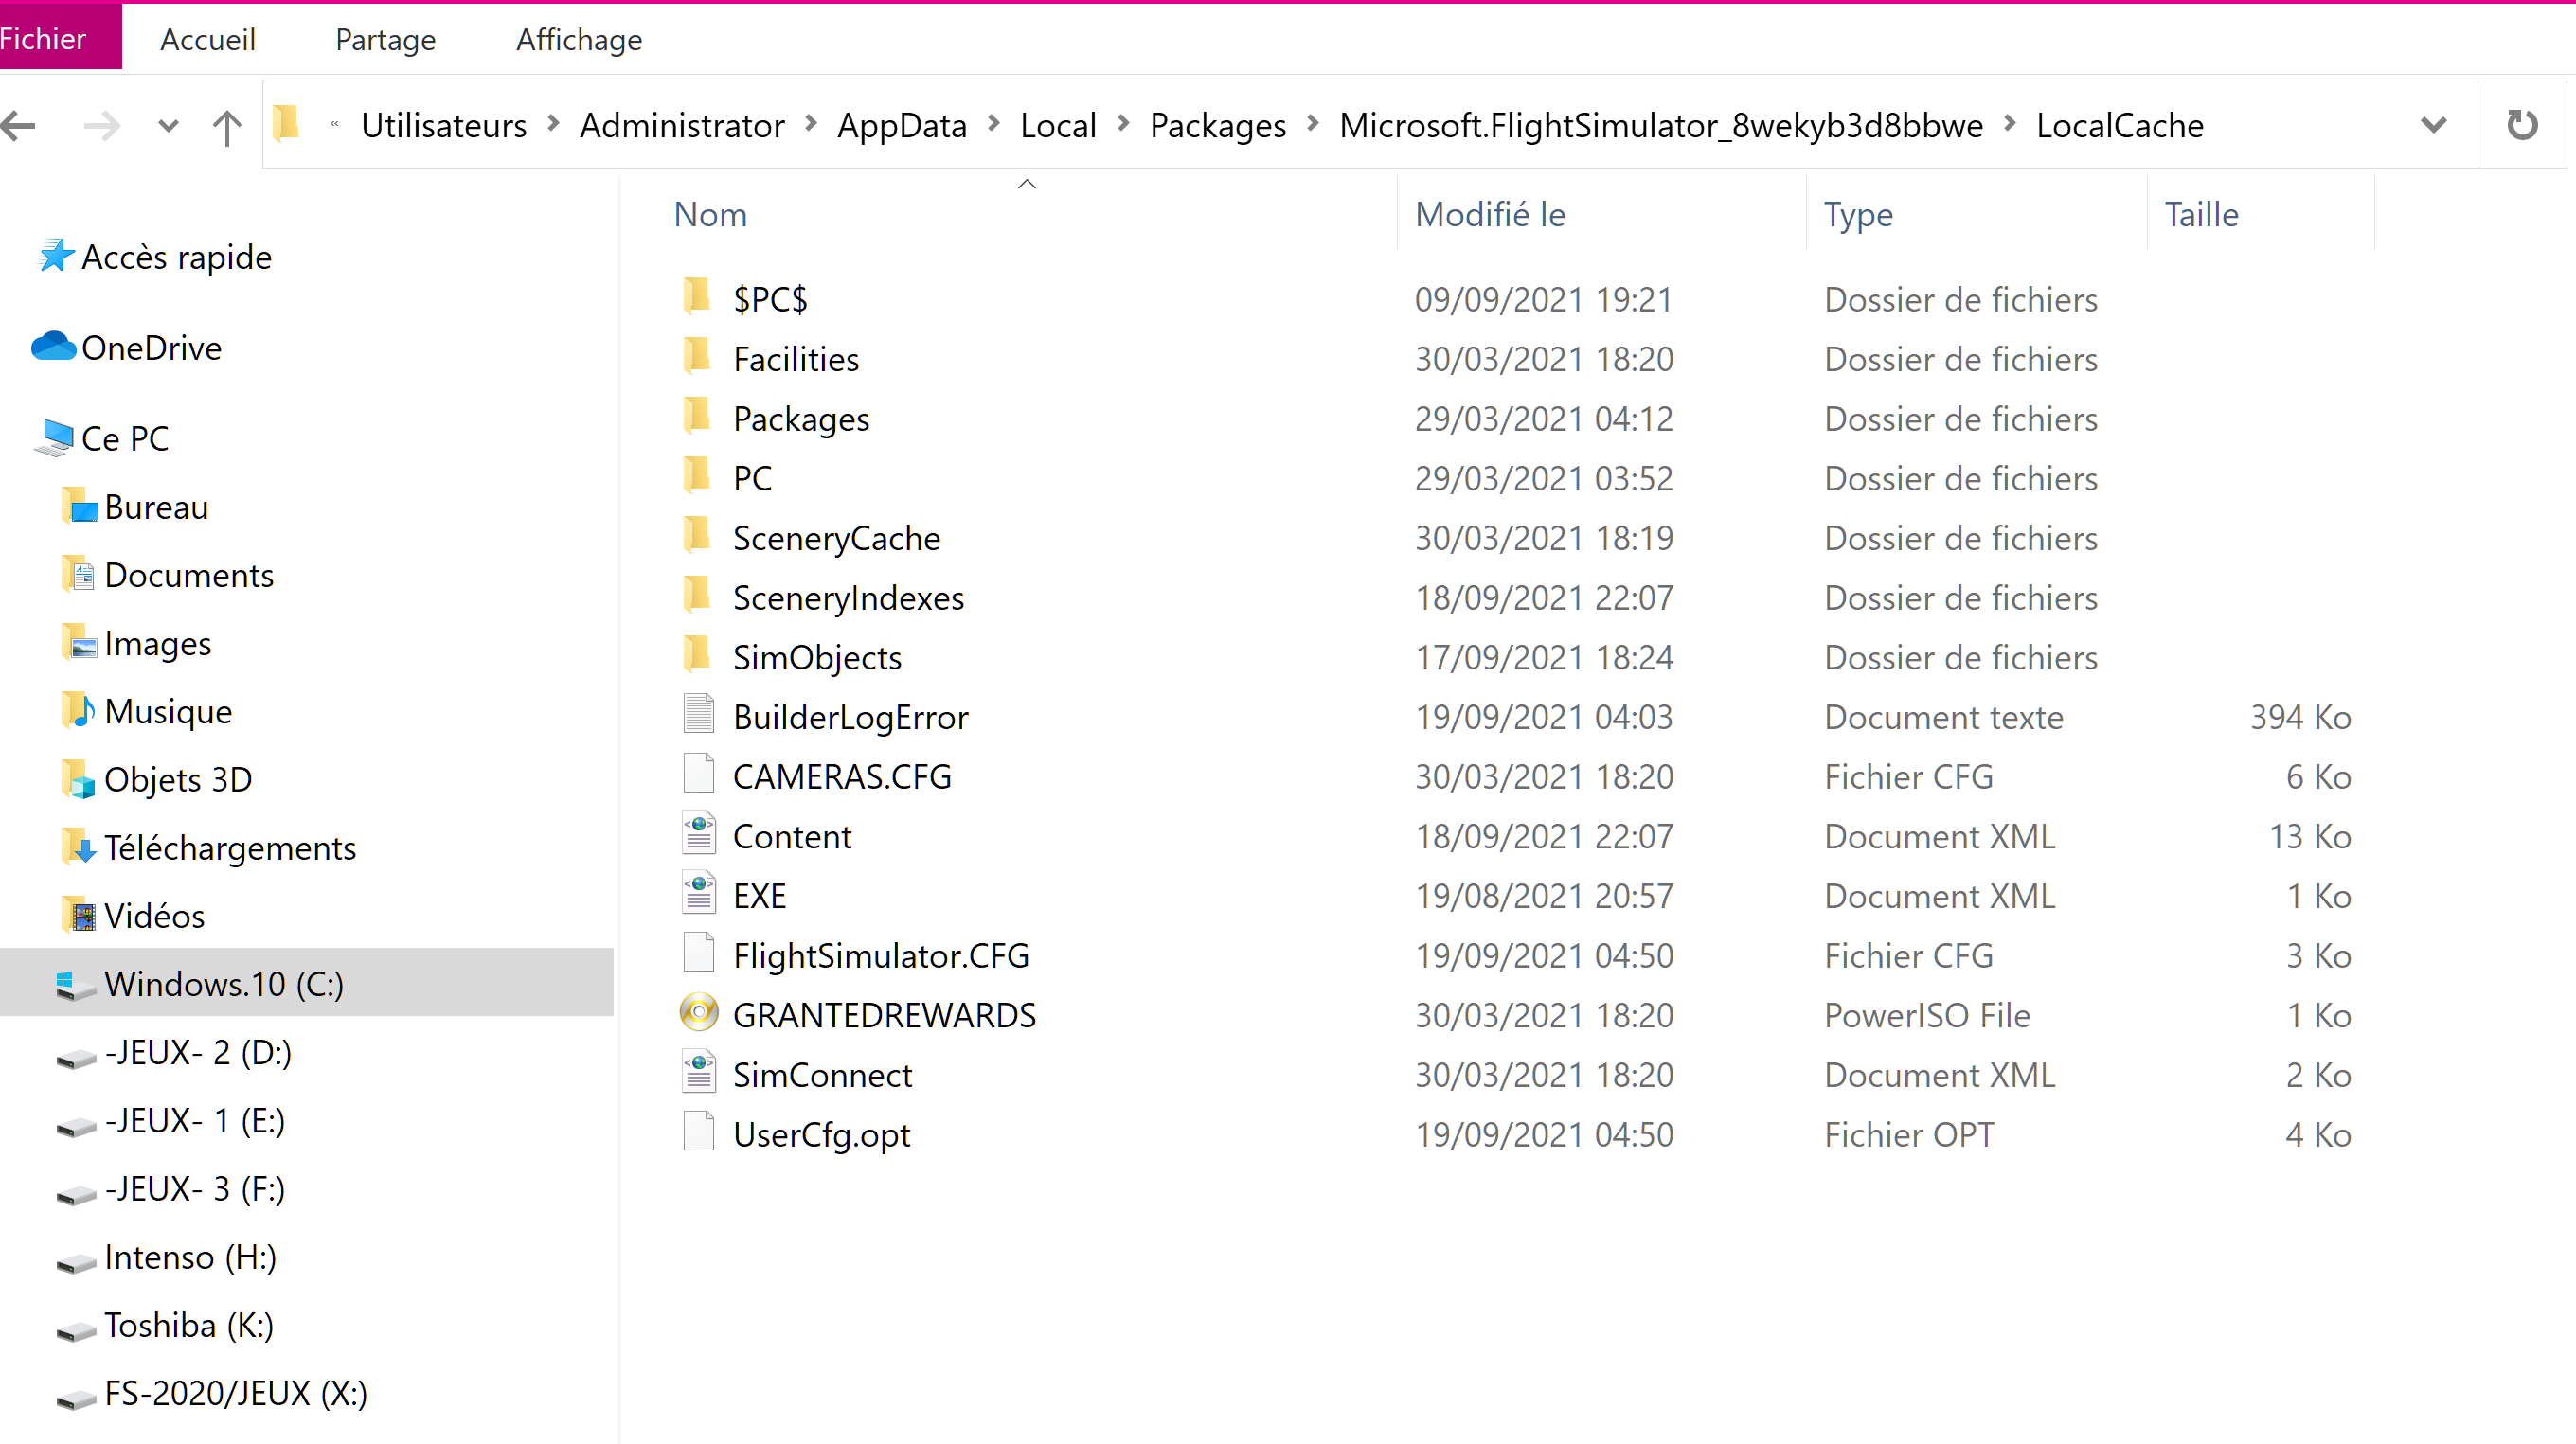
Task: Expand the breadcrumb arrow after Packages
Action: coord(1311,125)
